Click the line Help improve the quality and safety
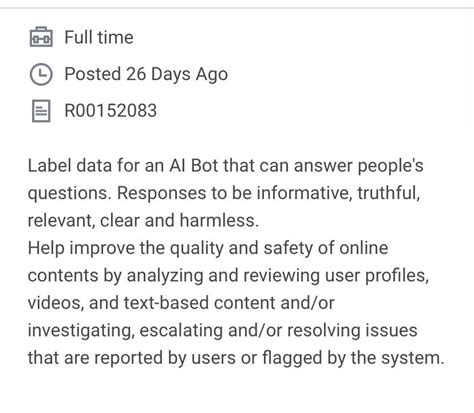Viewport: 474px width, 413px height. click(x=208, y=248)
